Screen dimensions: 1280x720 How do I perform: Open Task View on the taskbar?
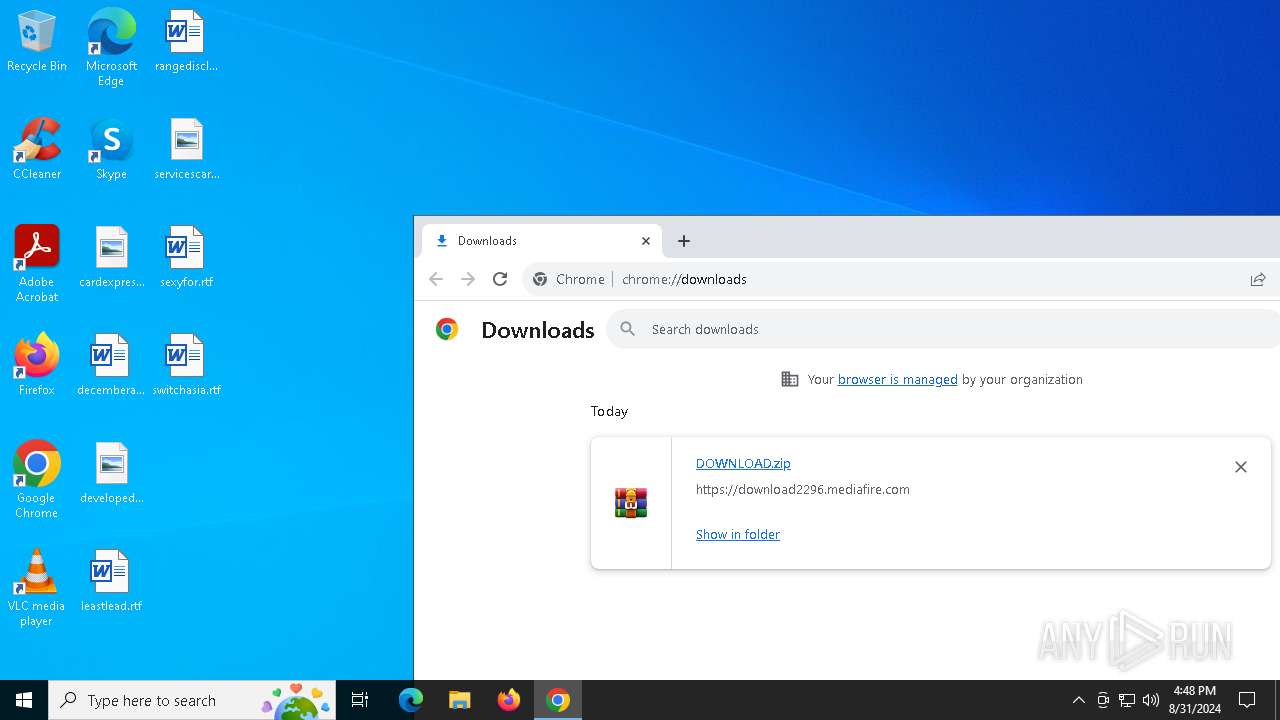coord(360,700)
